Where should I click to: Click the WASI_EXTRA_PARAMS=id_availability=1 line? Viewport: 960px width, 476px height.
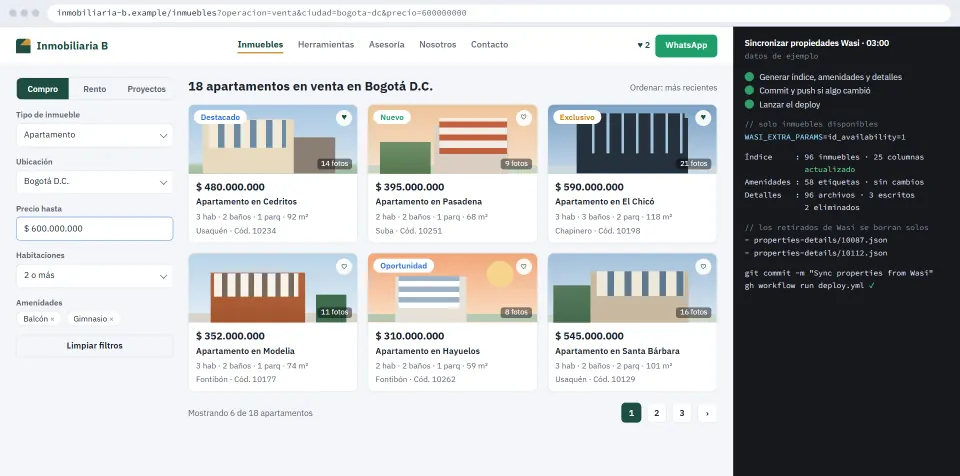tap(825, 137)
